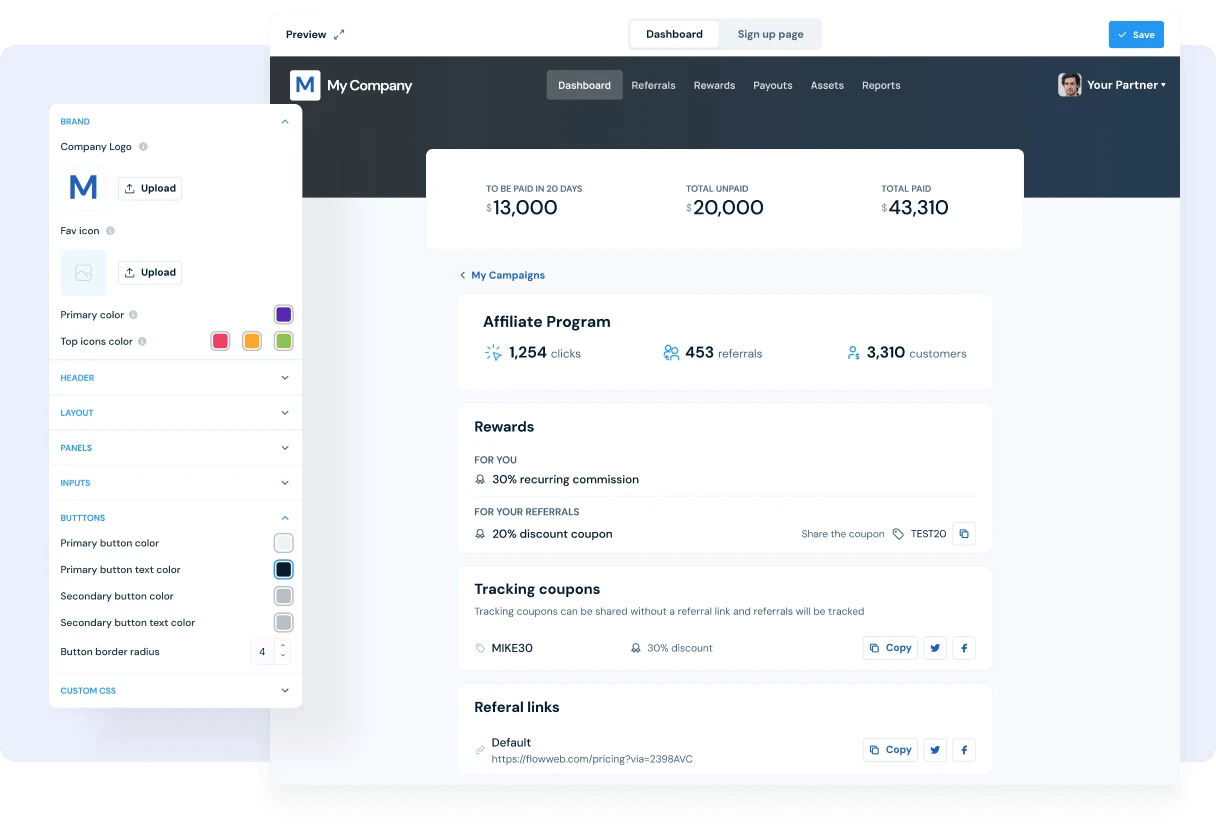1216x832 pixels.
Task: Select the Company Logo M thumbnail
Action: (83, 188)
